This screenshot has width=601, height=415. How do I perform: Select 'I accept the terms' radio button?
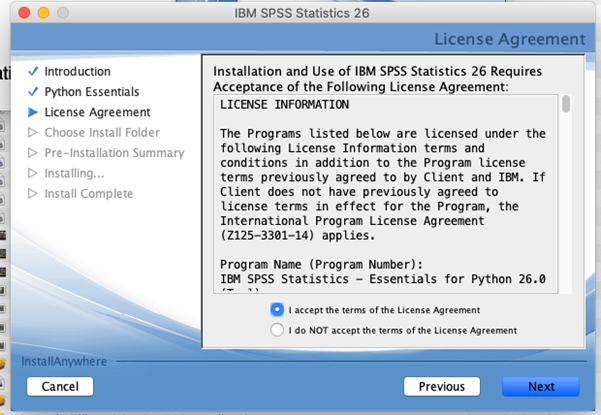coord(277,310)
